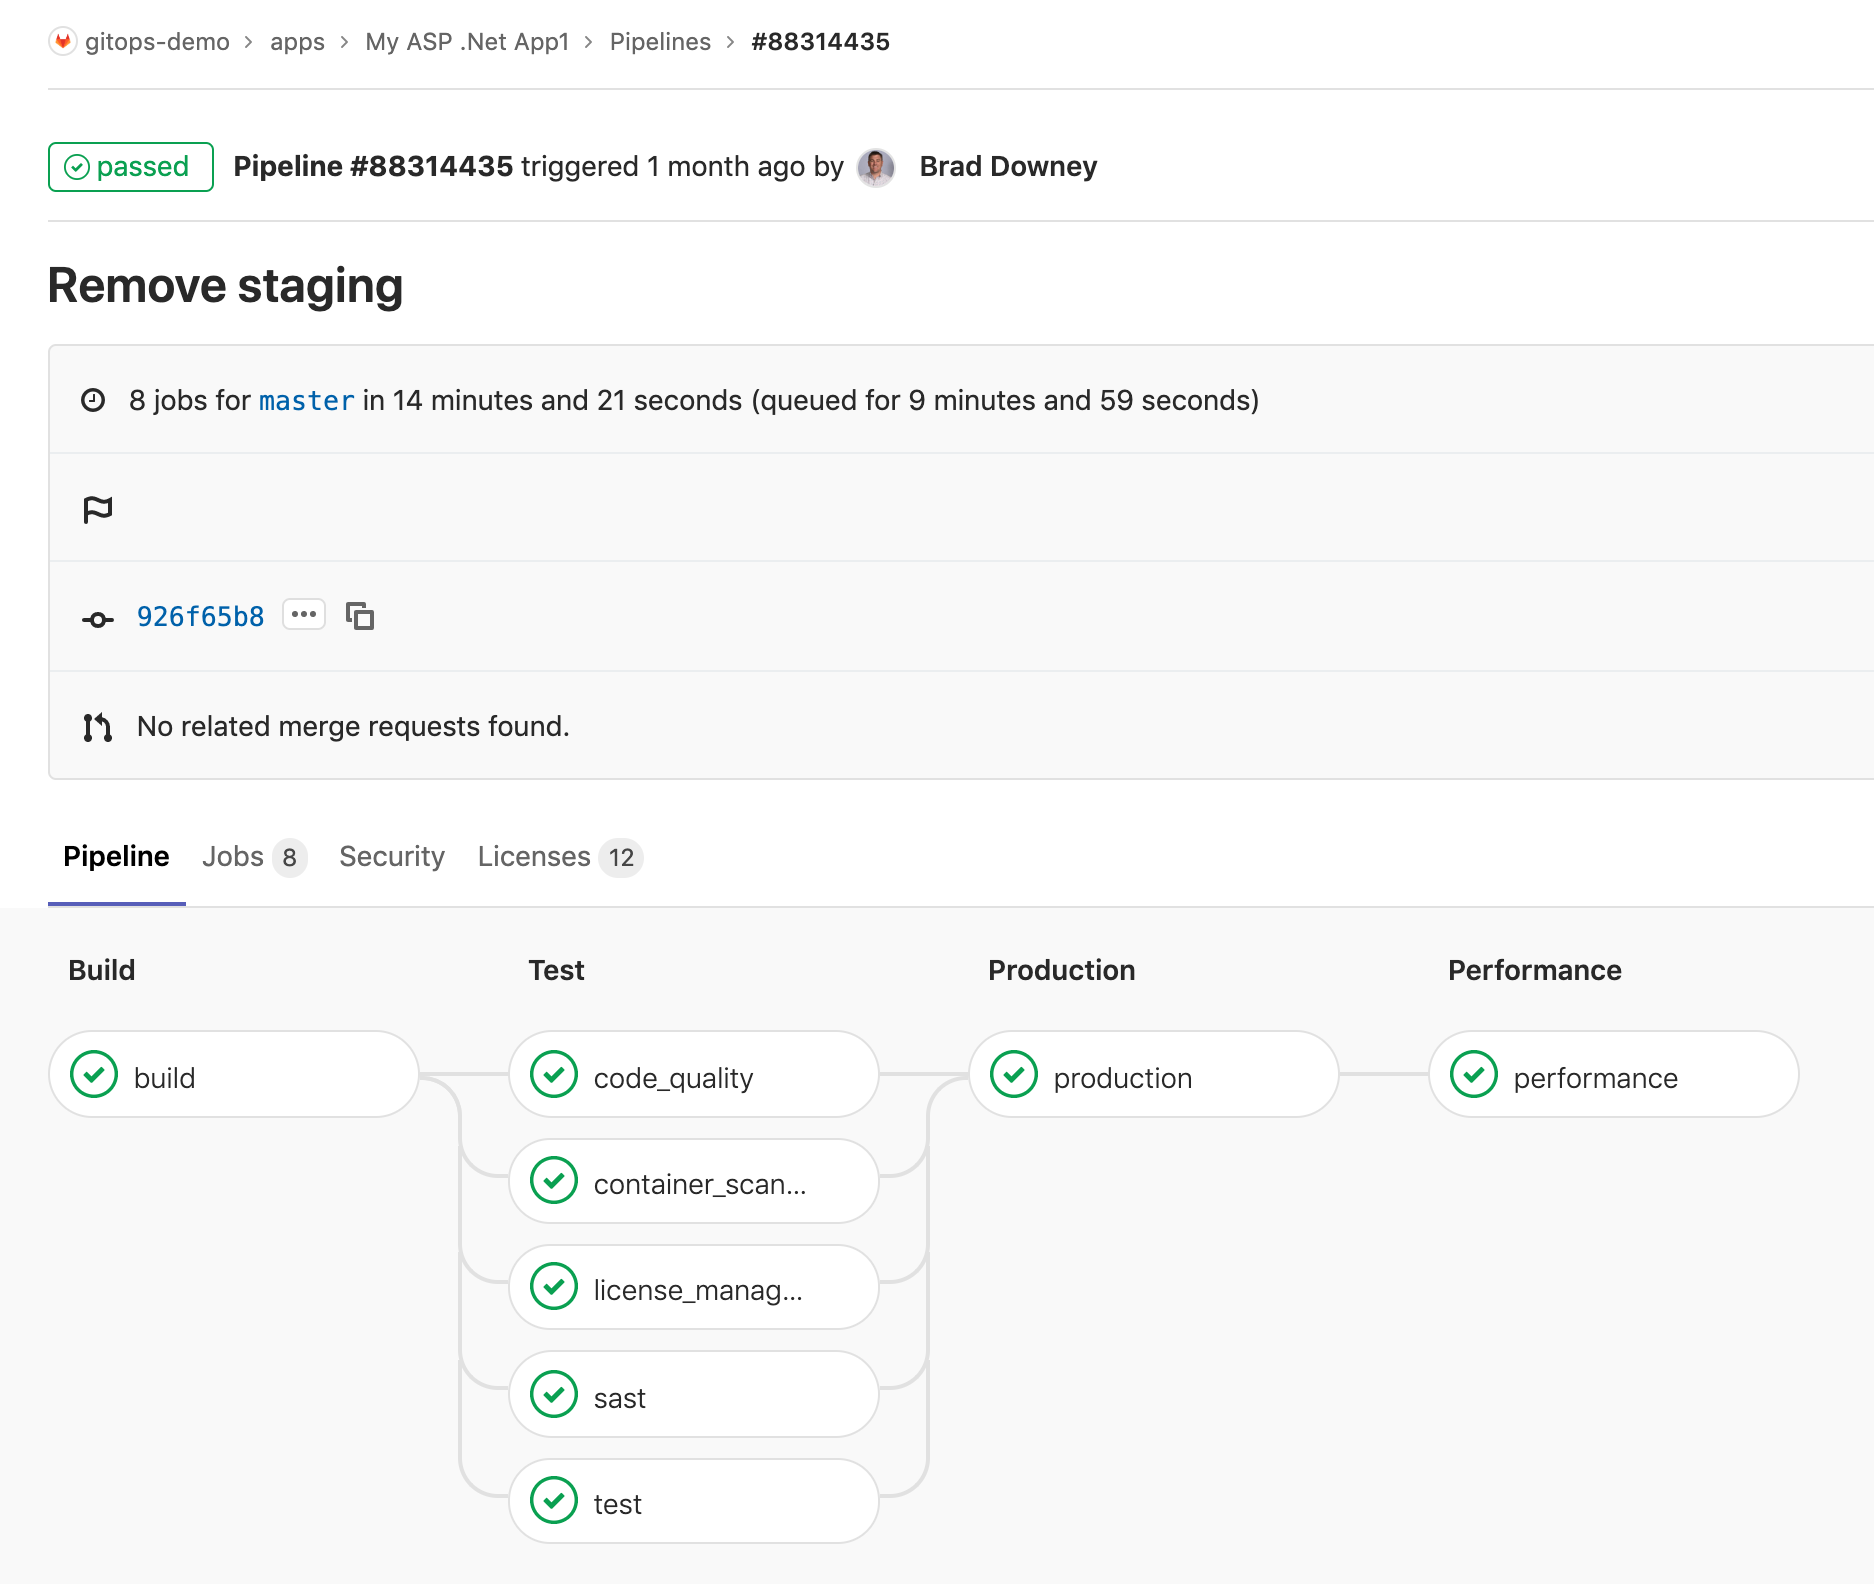Screen dimensions: 1874x1584
Task: Click the performance status check icon
Action: tap(1474, 1074)
